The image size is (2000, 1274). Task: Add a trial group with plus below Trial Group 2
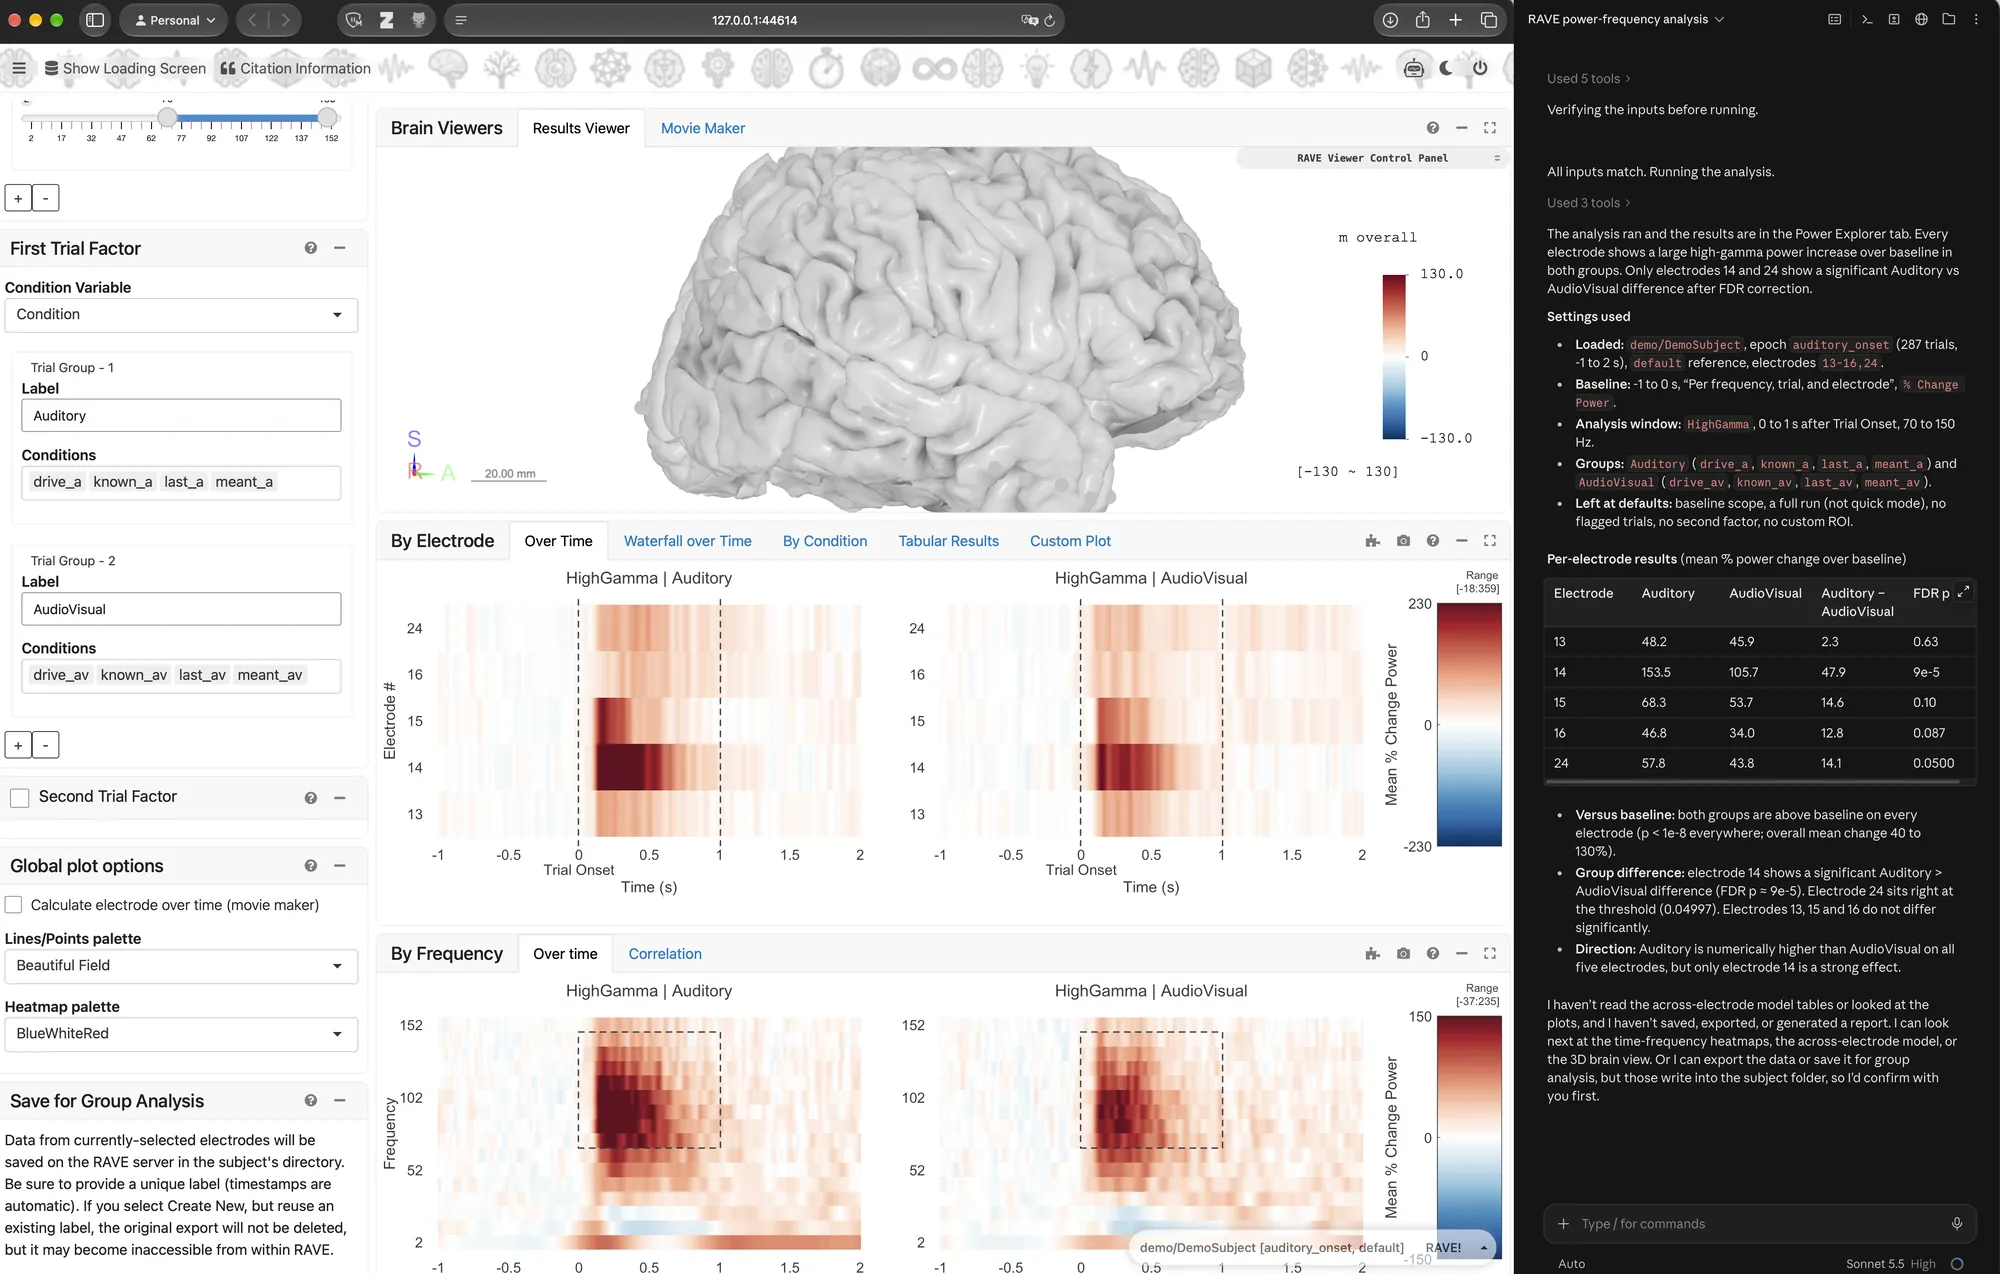(x=18, y=745)
